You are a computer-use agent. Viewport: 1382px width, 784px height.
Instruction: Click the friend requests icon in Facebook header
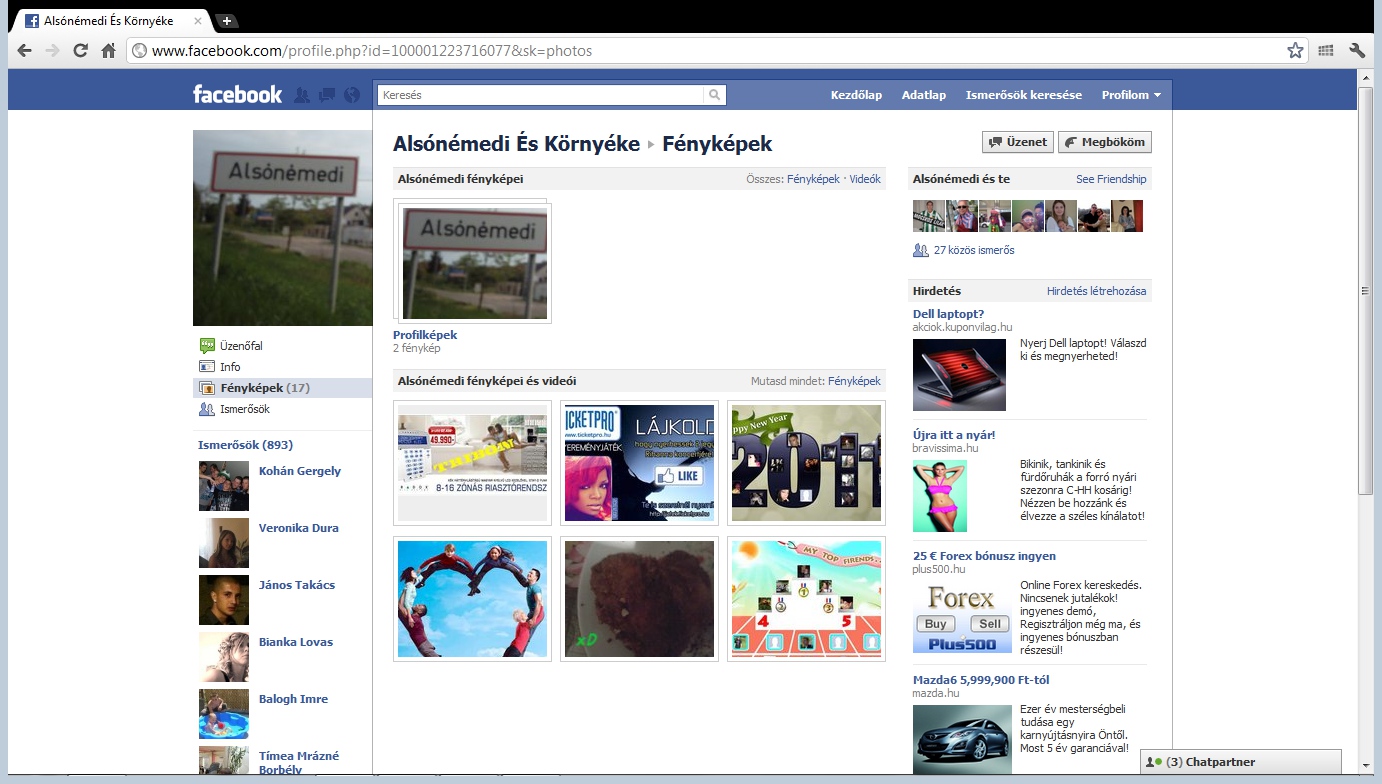302,95
